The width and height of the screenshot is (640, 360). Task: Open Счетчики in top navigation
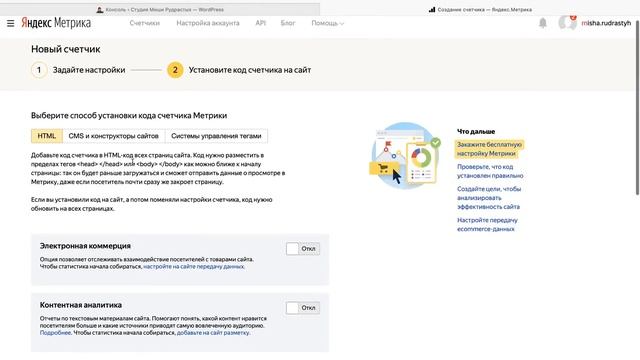point(144,23)
